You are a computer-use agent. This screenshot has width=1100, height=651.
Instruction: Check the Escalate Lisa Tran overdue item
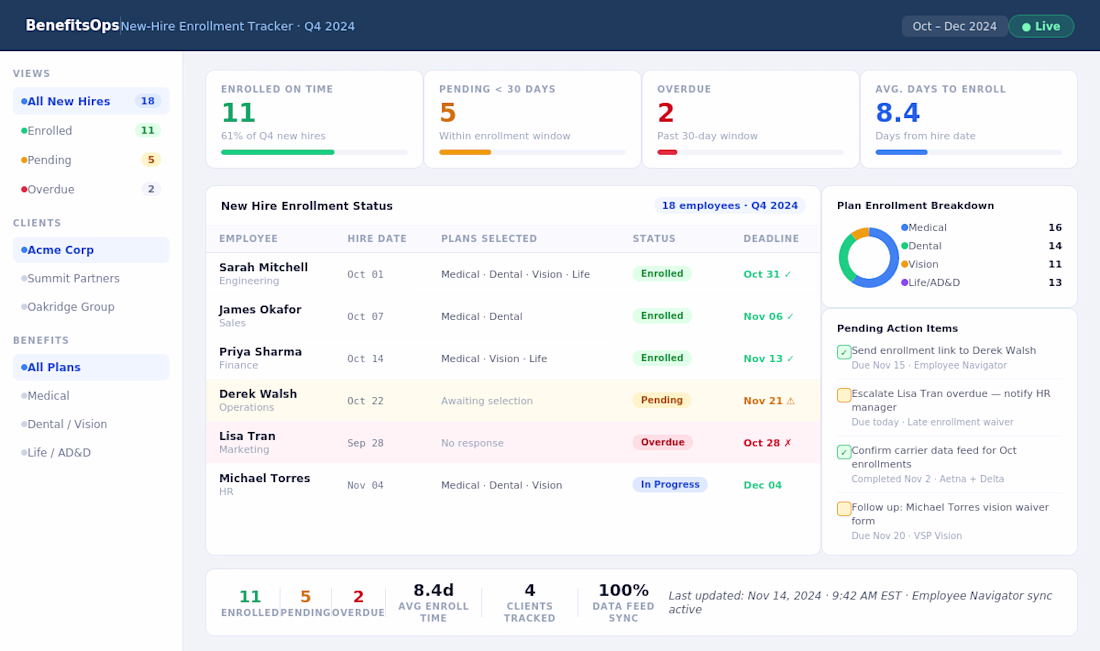coord(844,395)
